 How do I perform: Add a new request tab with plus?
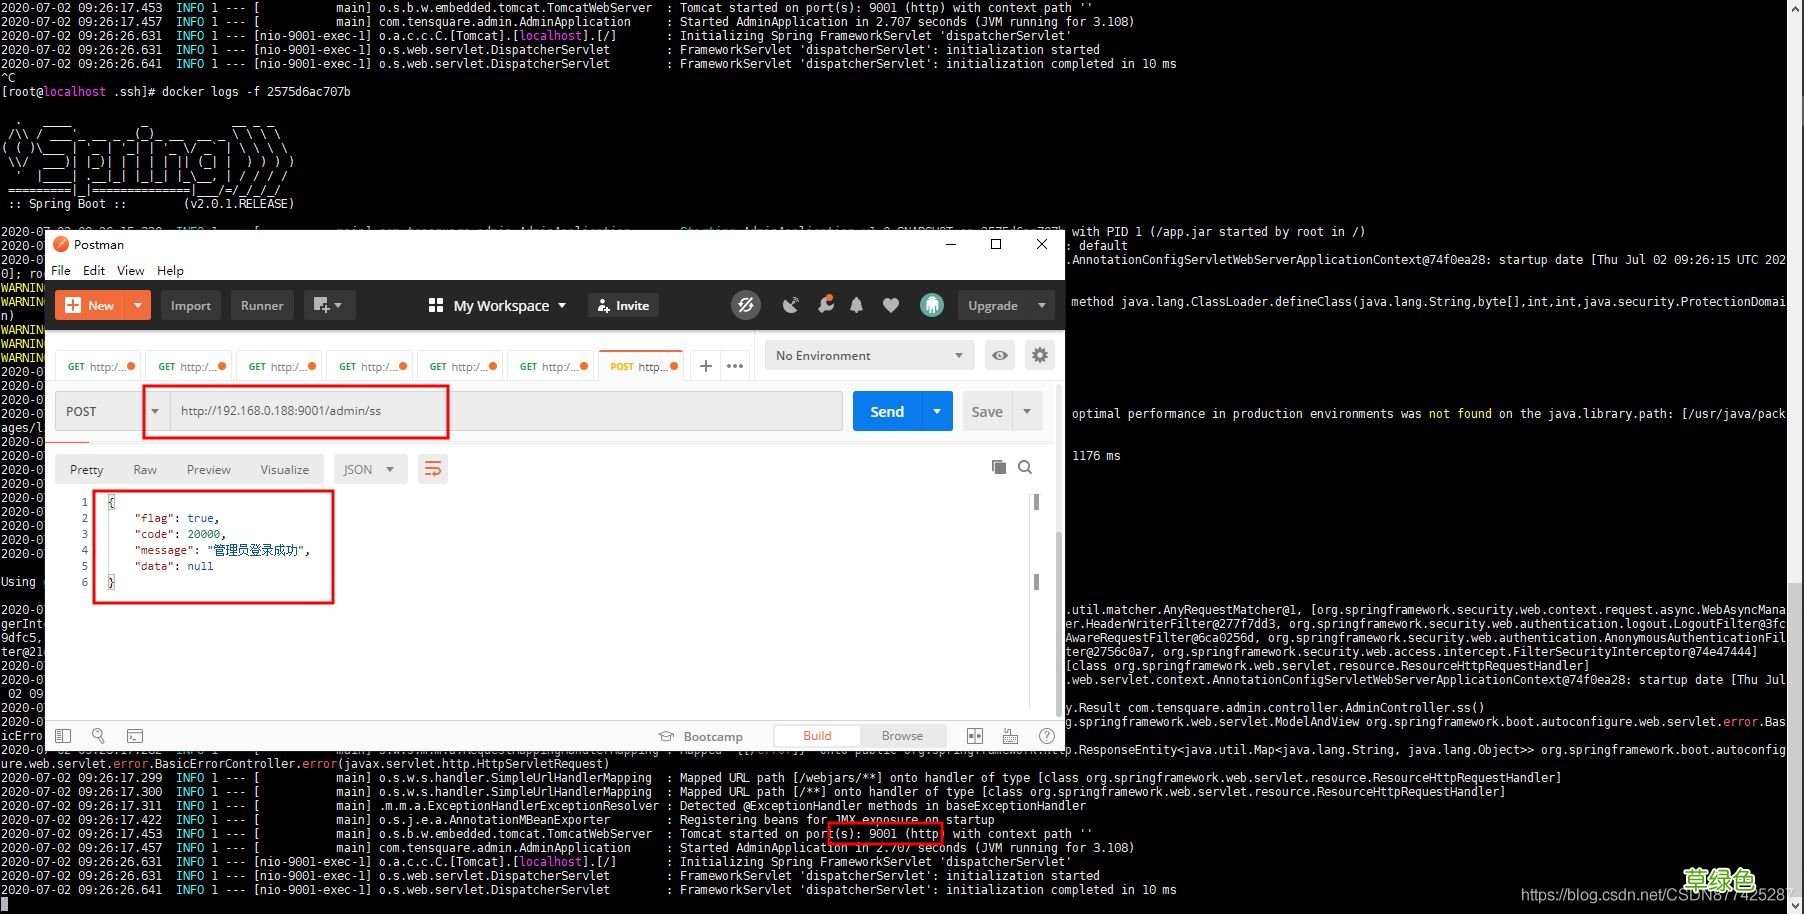705,366
